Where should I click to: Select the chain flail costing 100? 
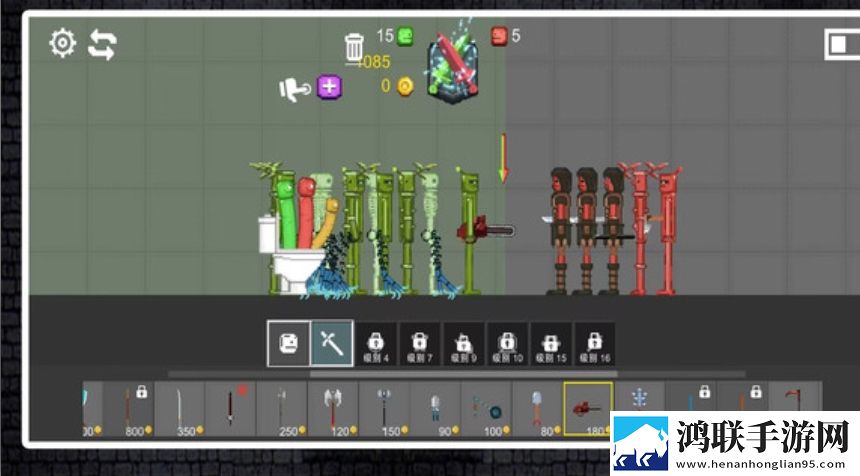pyautogui.click(x=485, y=409)
